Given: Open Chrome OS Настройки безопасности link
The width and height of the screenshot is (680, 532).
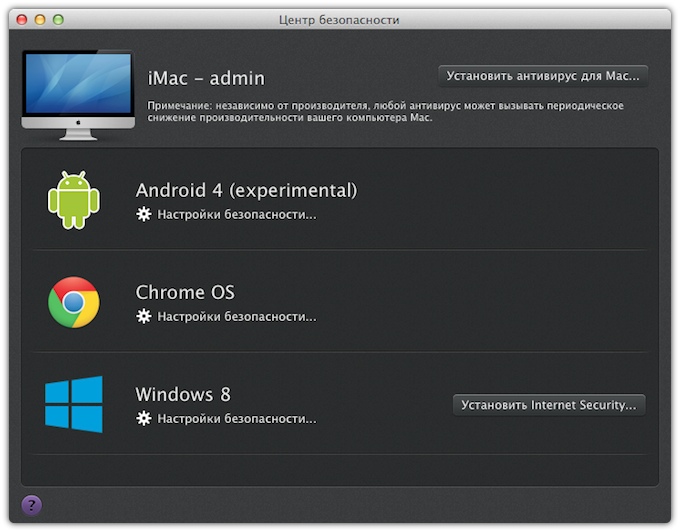Looking at the screenshot, I should 237,317.
